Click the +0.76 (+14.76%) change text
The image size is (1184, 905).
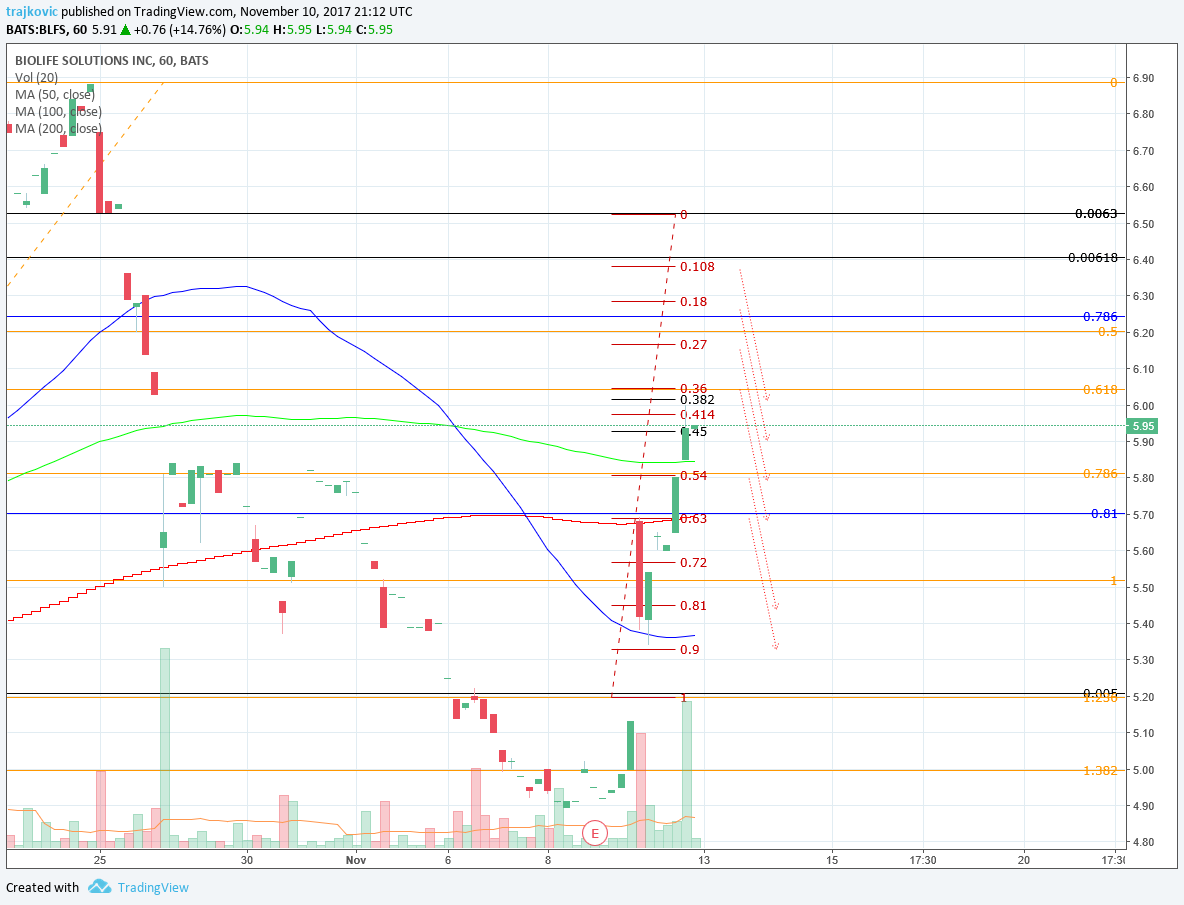pyautogui.click(x=180, y=30)
